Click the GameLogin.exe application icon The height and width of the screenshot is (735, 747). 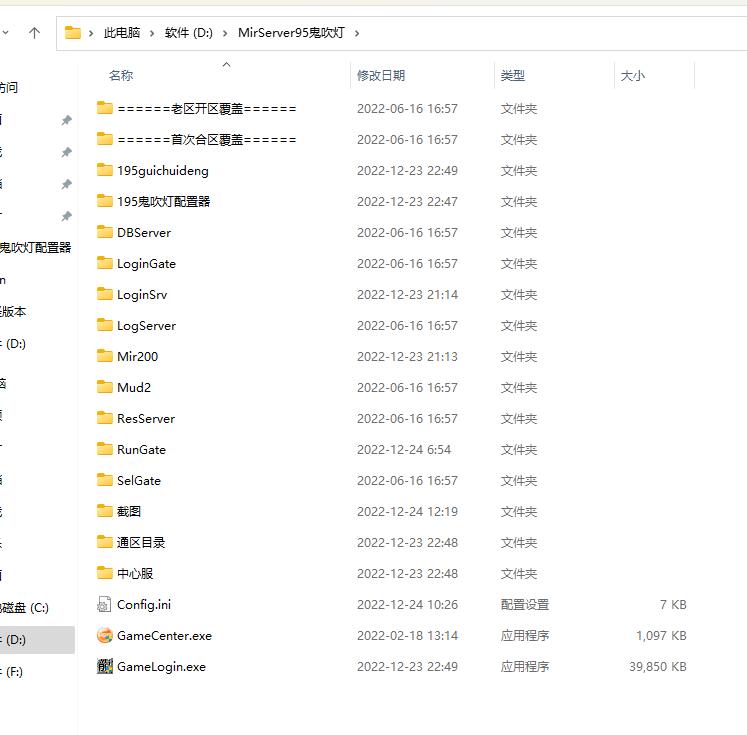pyautogui.click(x=105, y=666)
